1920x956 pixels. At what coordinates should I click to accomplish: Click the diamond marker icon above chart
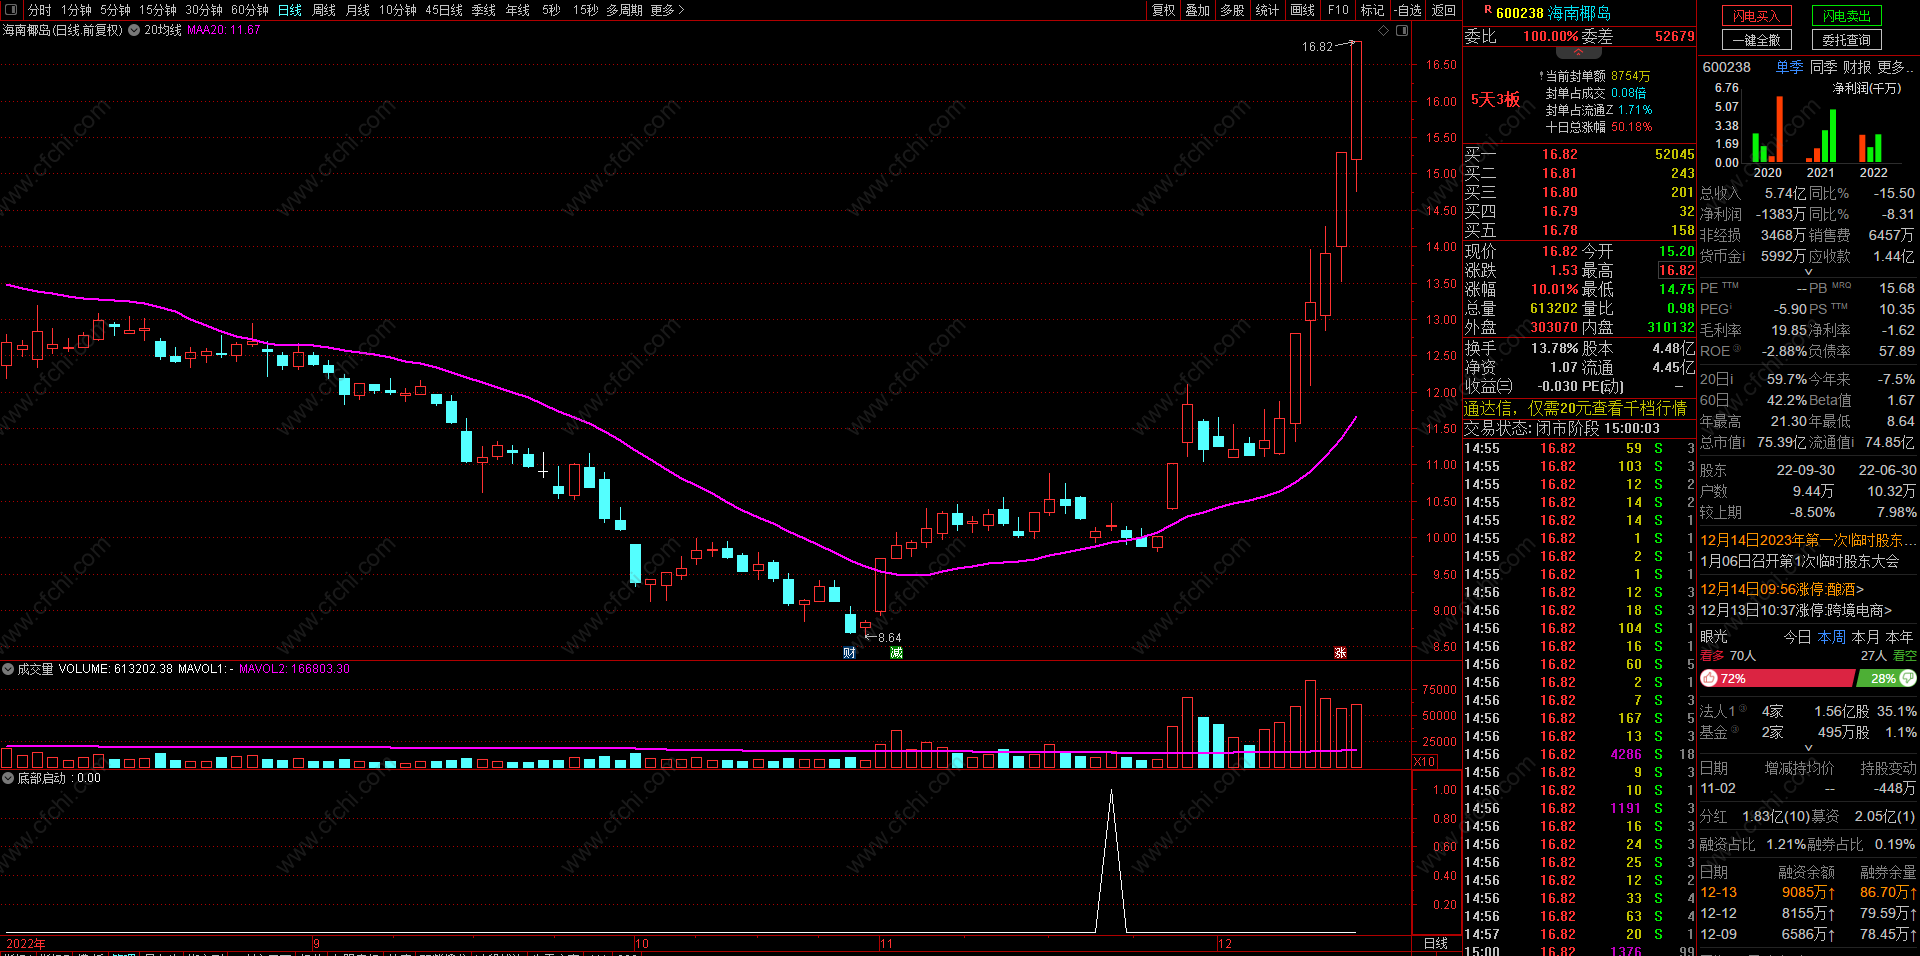click(1384, 31)
